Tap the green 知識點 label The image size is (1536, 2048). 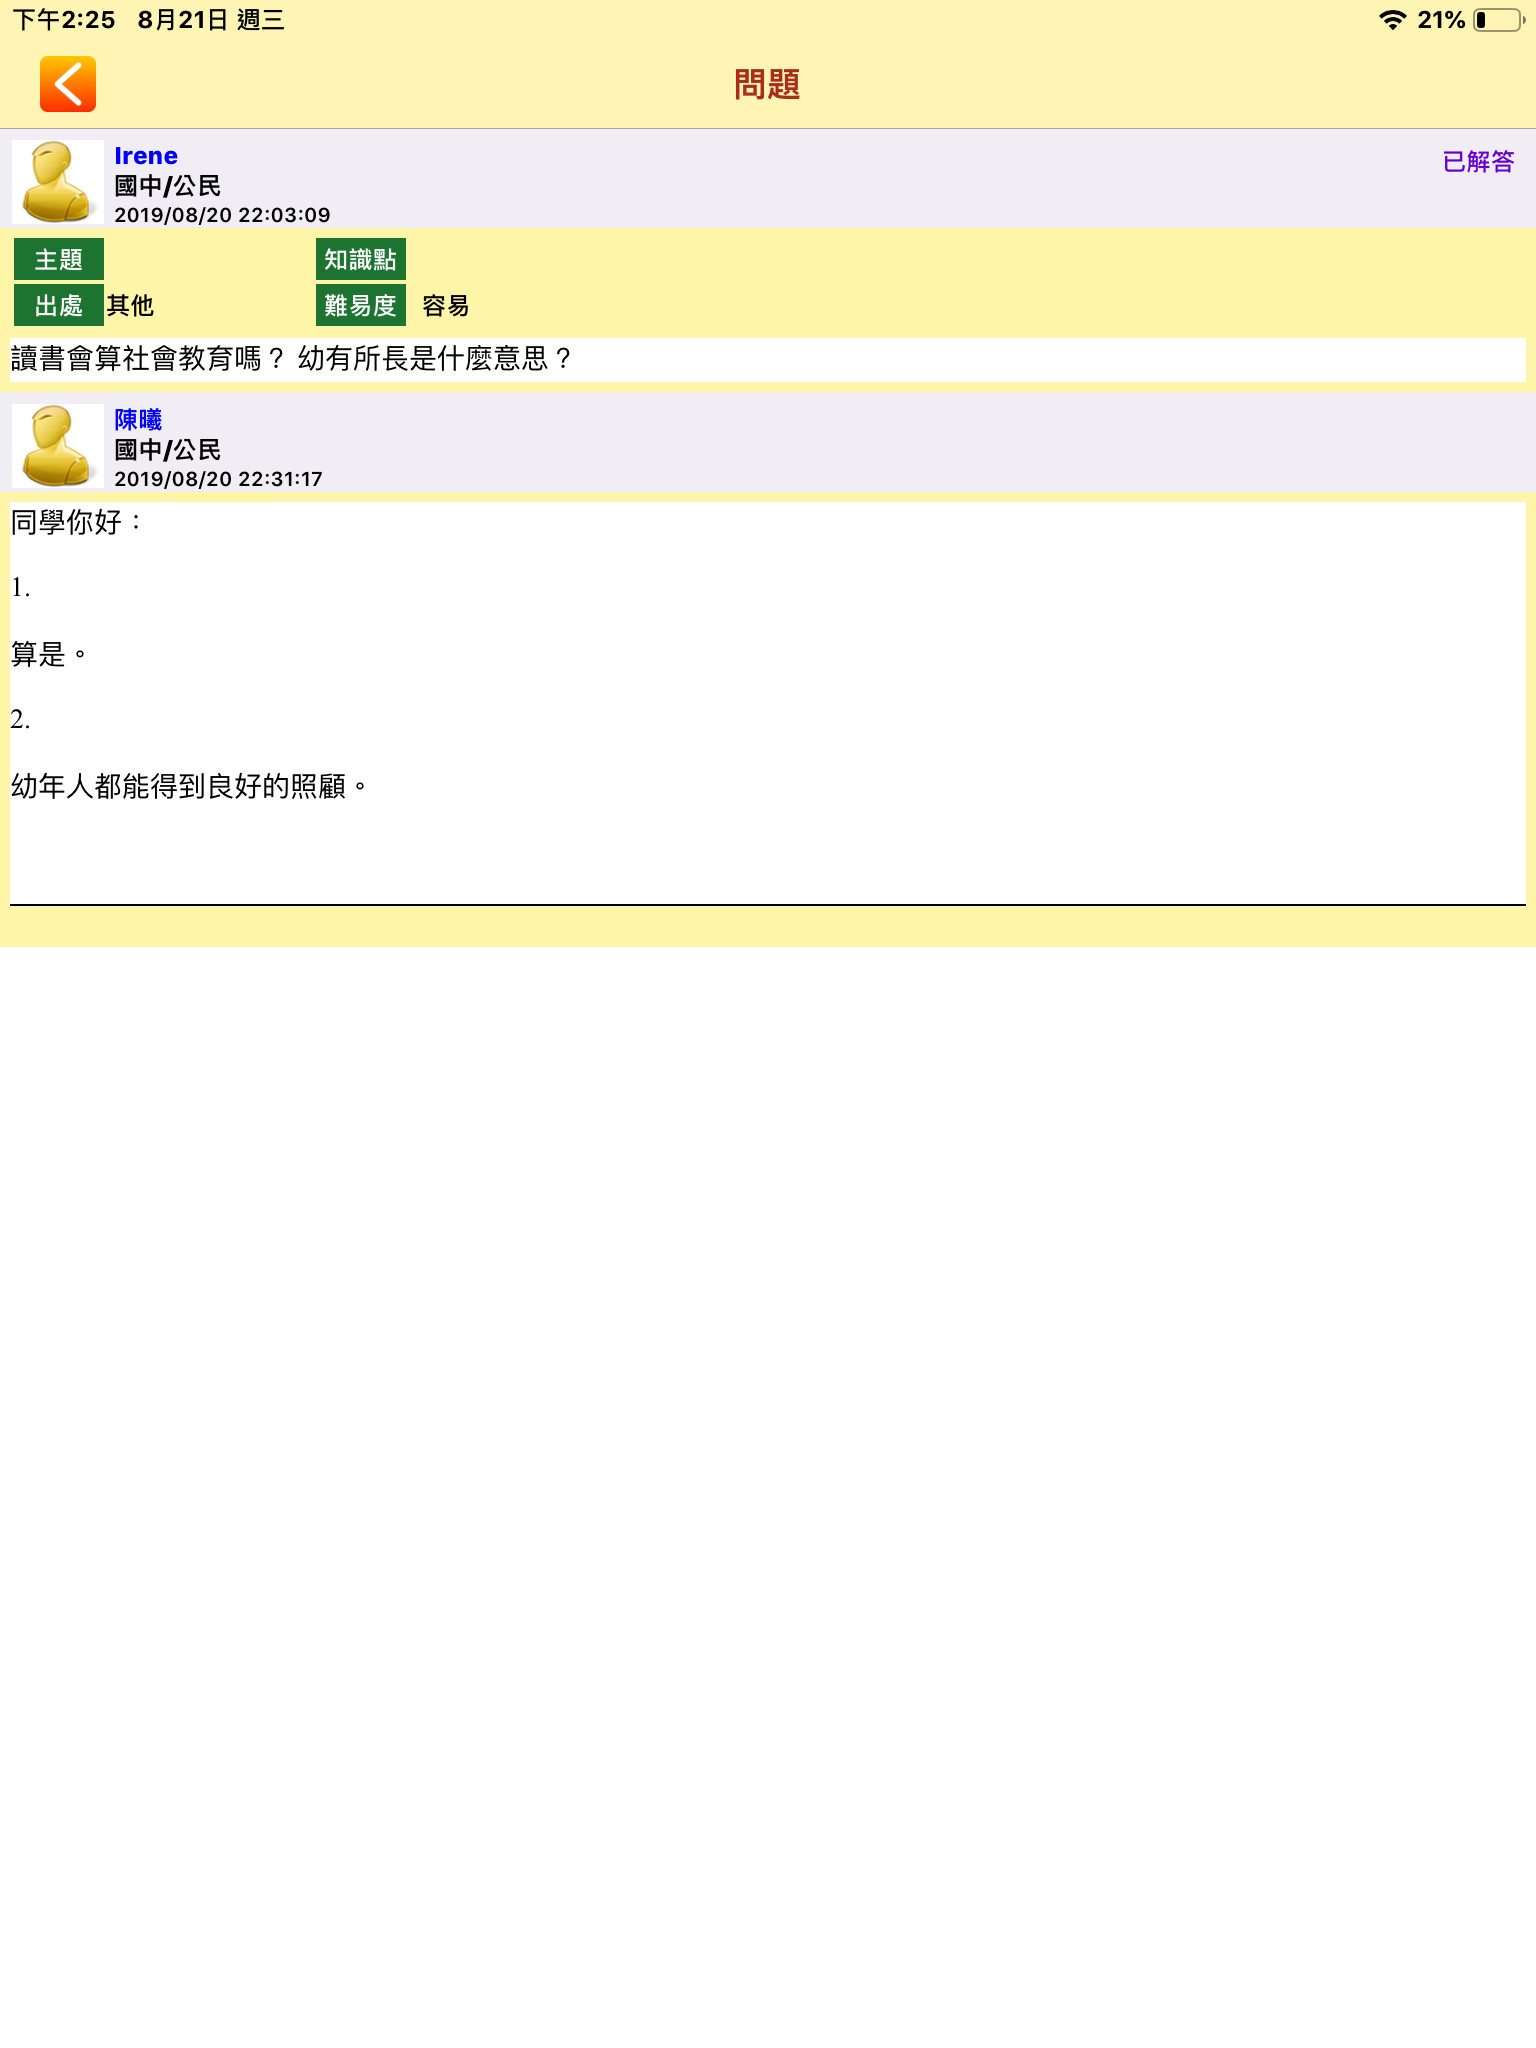click(361, 260)
